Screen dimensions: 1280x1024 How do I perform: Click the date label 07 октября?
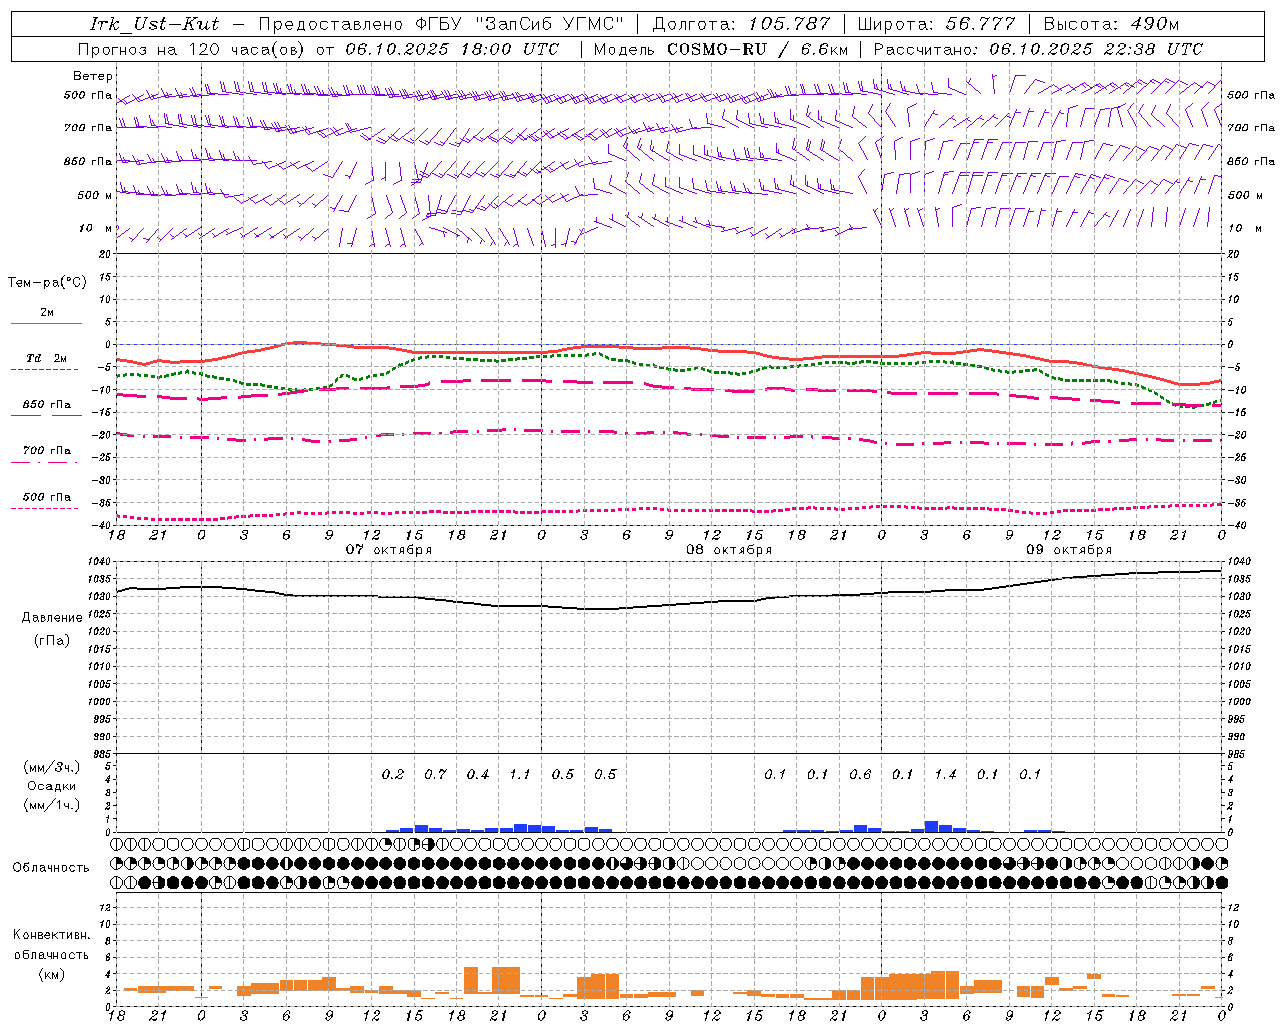coord(389,550)
